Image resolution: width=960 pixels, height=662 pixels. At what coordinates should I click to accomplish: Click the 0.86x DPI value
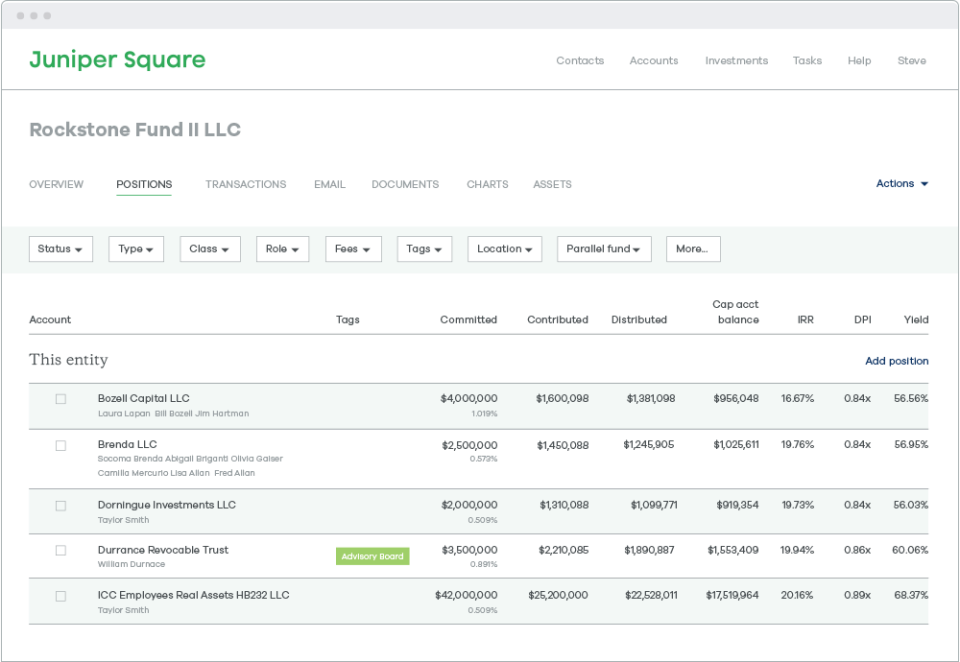[x=857, y=550]
